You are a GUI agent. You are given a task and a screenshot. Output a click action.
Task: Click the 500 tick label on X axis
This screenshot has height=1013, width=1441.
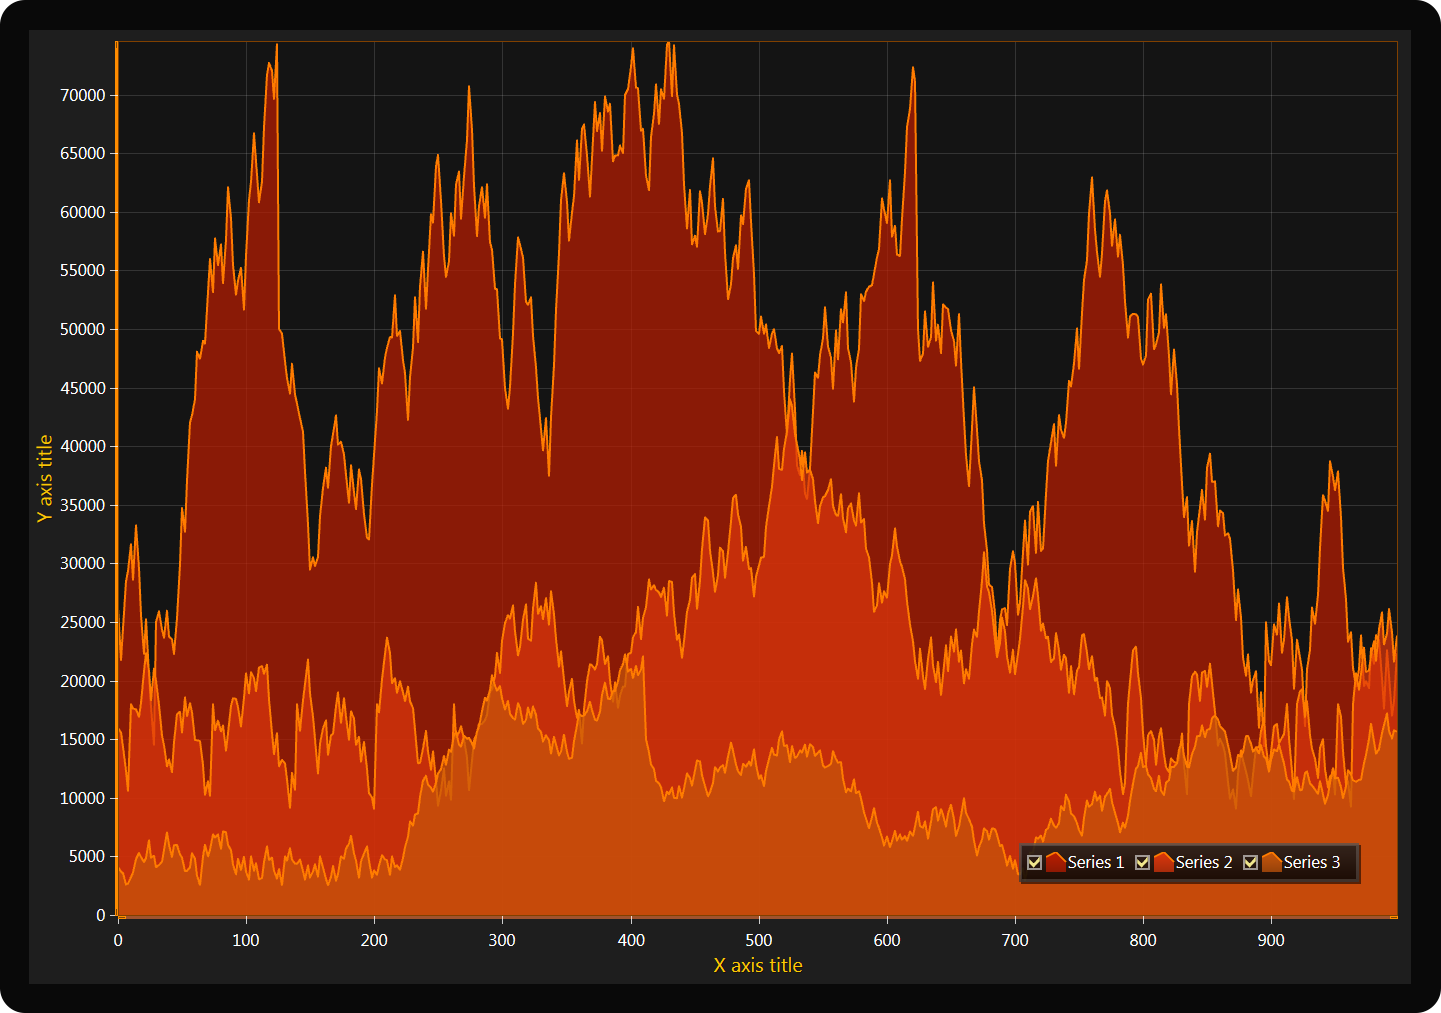(758, 940)
